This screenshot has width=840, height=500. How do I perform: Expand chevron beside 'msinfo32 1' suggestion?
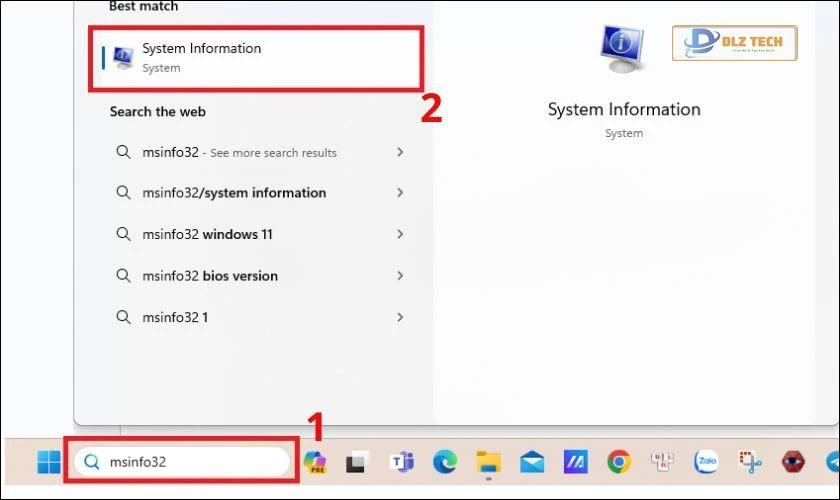[400, 317]
